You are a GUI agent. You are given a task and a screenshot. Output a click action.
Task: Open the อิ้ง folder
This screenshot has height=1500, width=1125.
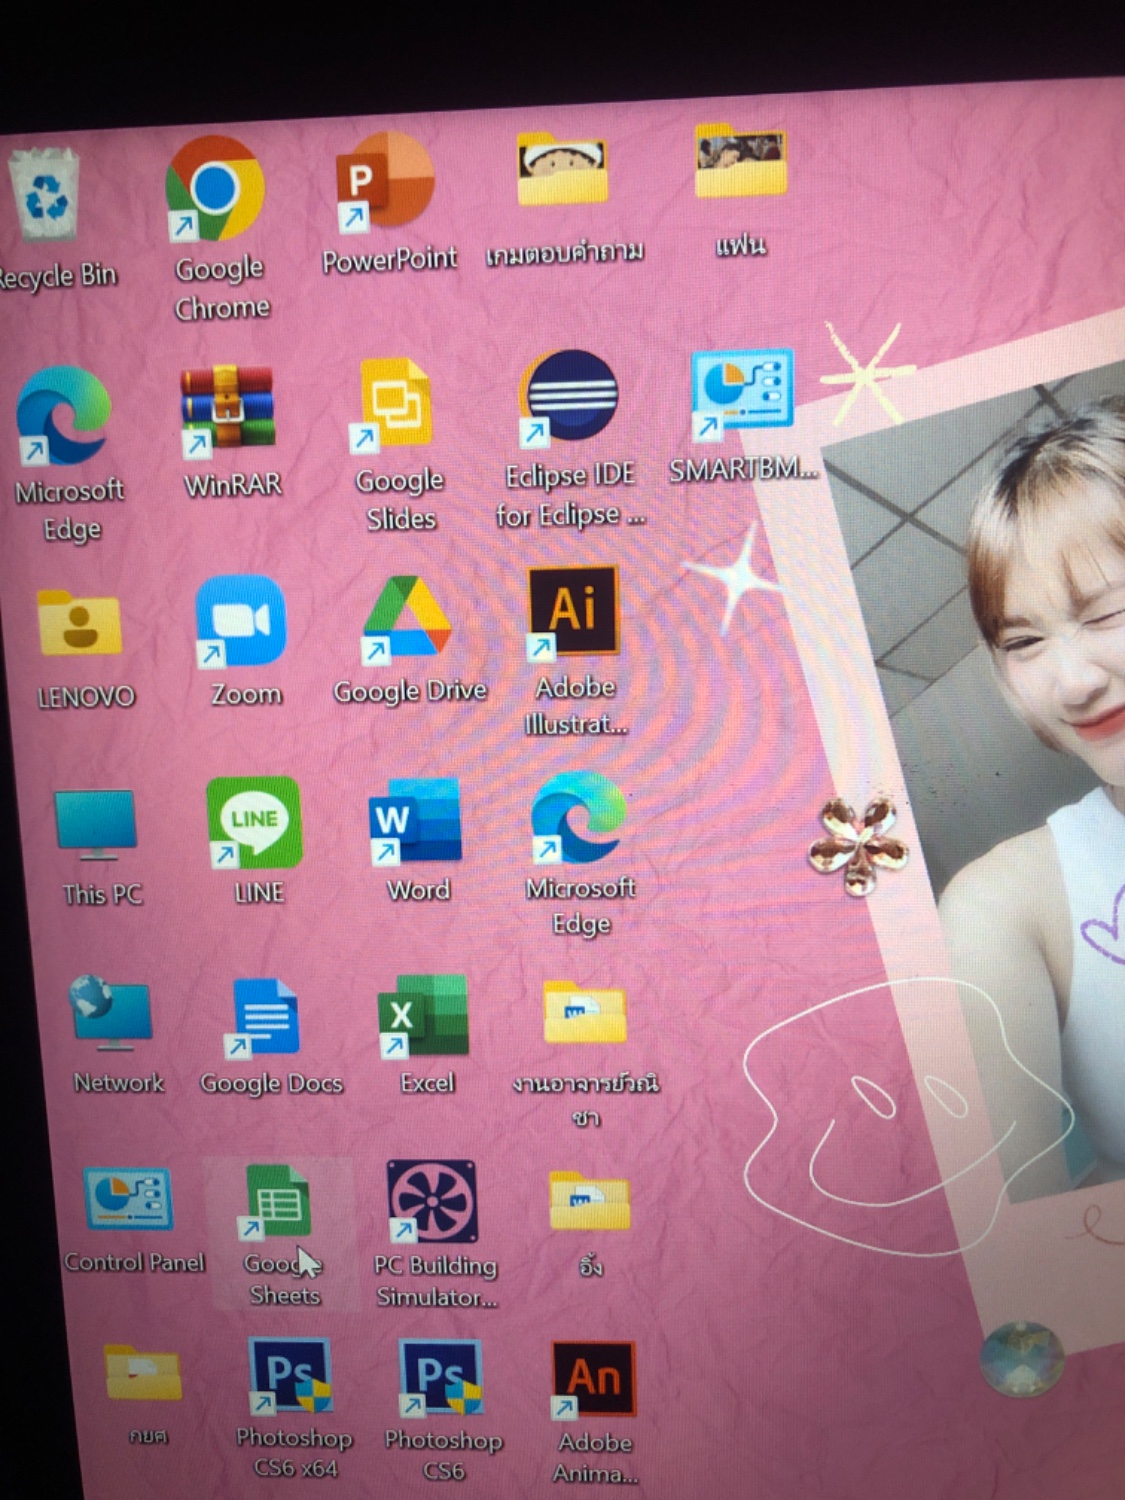click(590, 1201)
